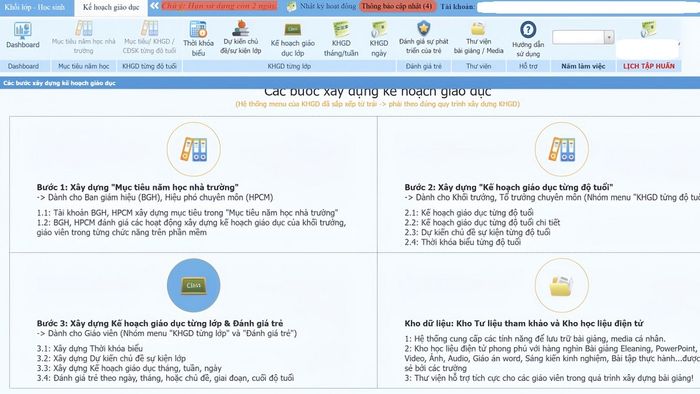Click the KHGD từng lớp group label
The image size is (700, 394).
289,66
